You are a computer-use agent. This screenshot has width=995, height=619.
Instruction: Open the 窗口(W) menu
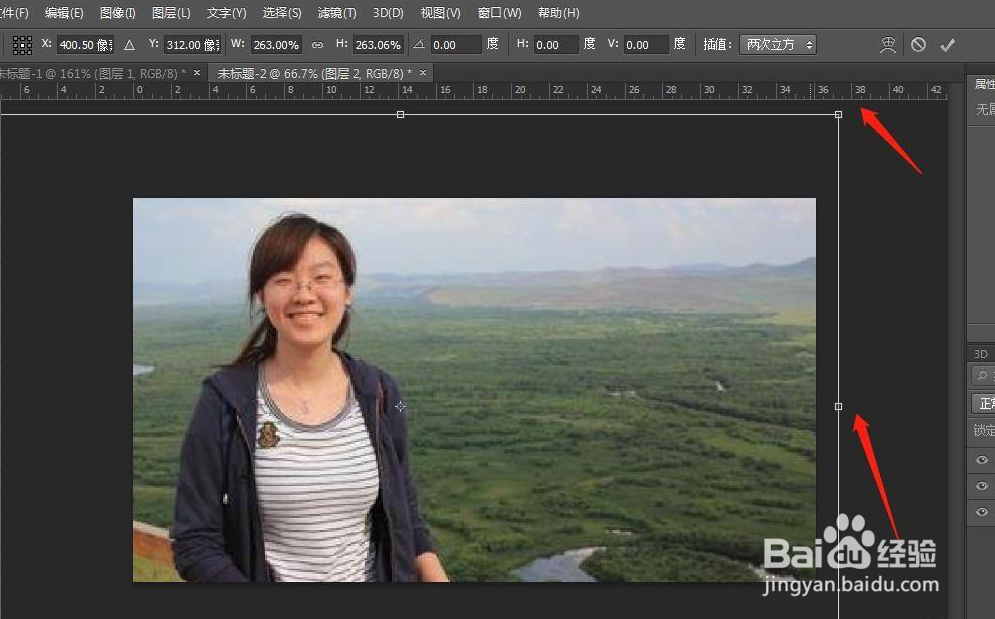[x=499, y=13]
